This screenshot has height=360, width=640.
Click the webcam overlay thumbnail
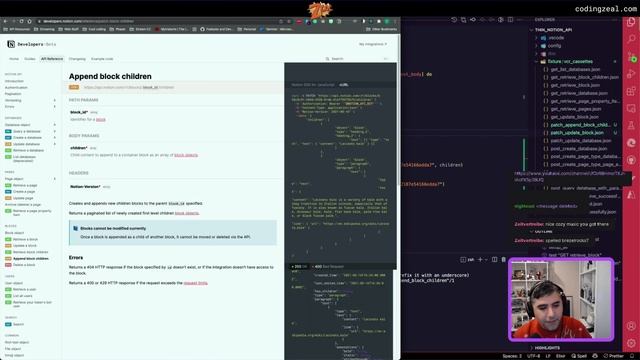561,299
